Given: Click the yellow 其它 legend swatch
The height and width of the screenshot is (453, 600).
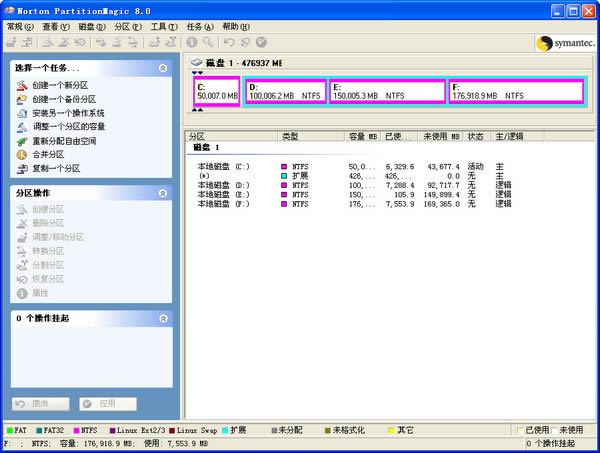Looking at the screenshot, I should click(391, 431).
